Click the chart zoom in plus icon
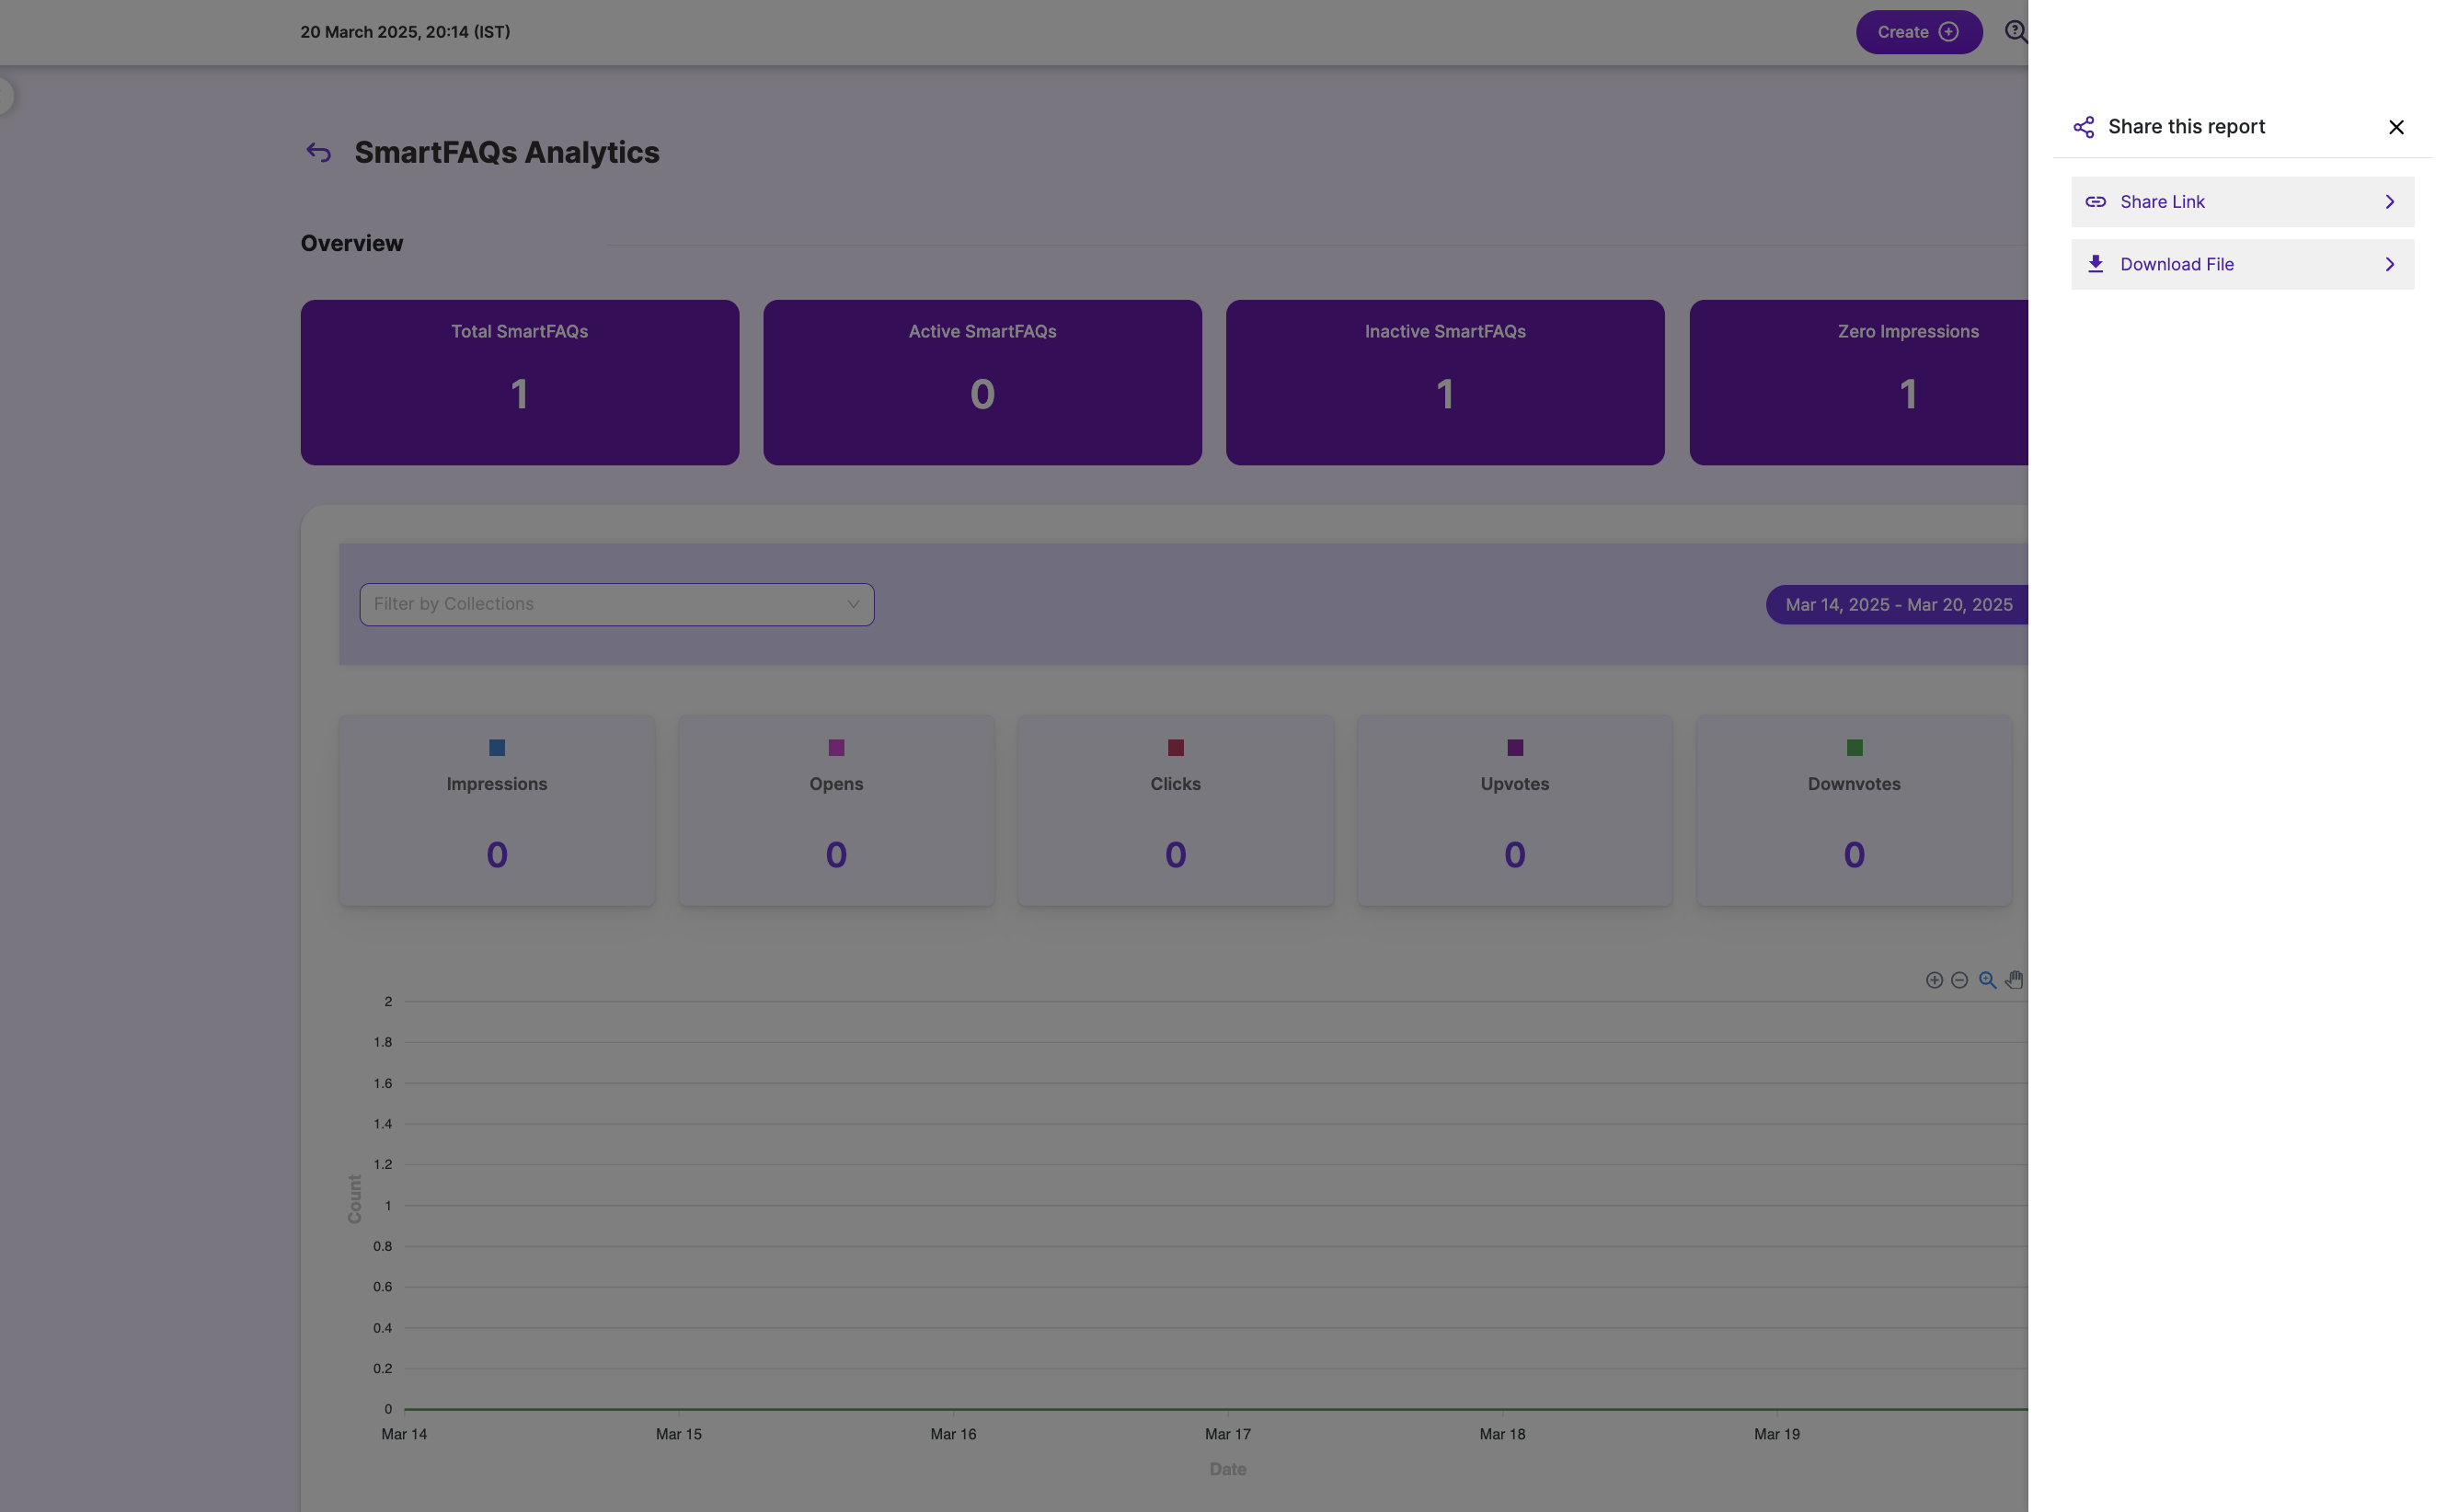The image size is (2458, 1512). click(1933, 980)
